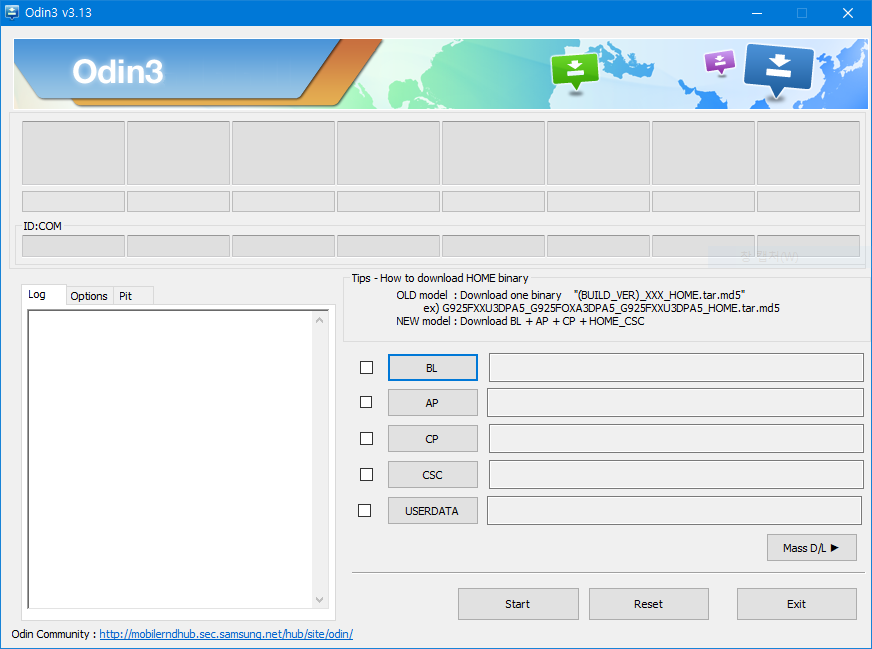Screen dimensions: 872x649
Task: Click the USERDATA file path field
Action: 675,511
